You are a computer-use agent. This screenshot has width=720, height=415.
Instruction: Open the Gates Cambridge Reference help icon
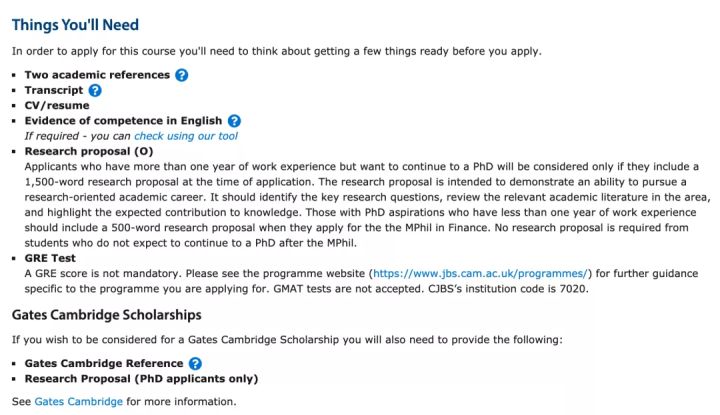tap(195, 364)
